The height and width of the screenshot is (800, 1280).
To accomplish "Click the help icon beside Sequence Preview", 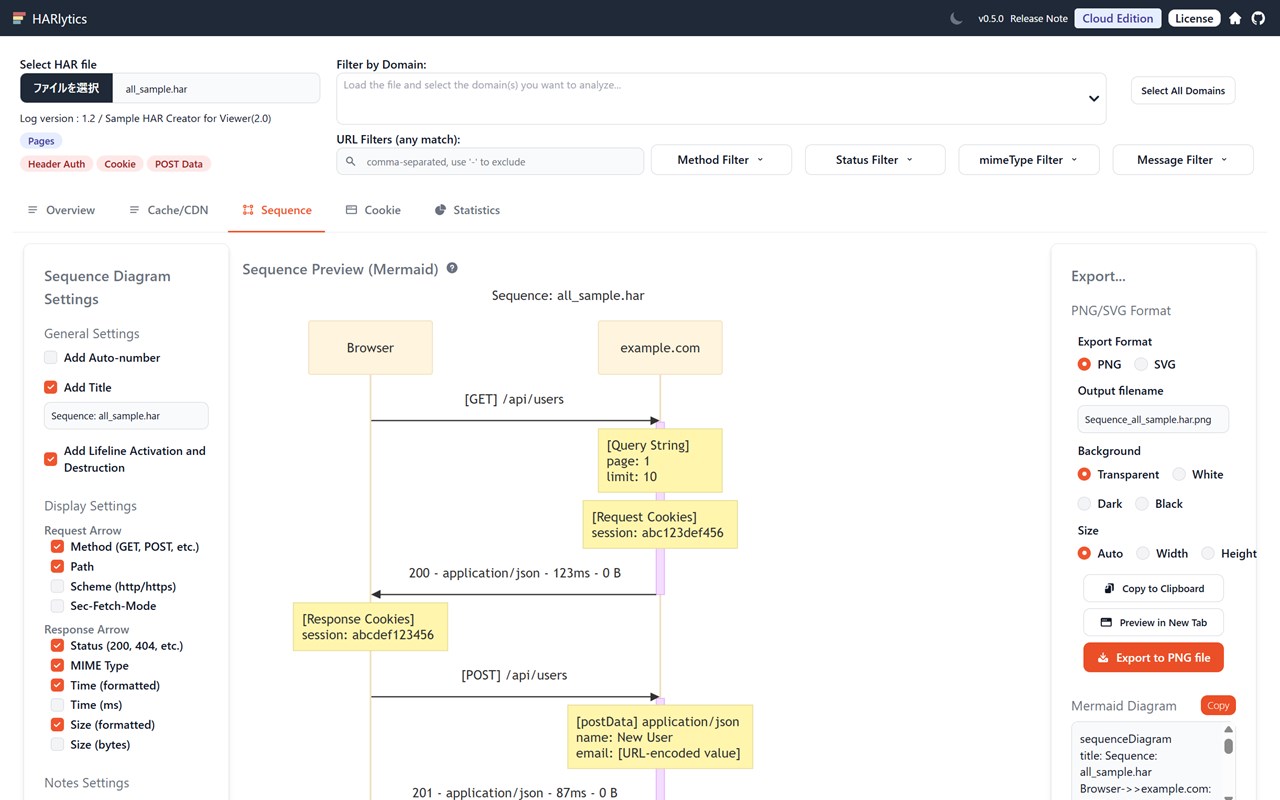I will [452, 268].
